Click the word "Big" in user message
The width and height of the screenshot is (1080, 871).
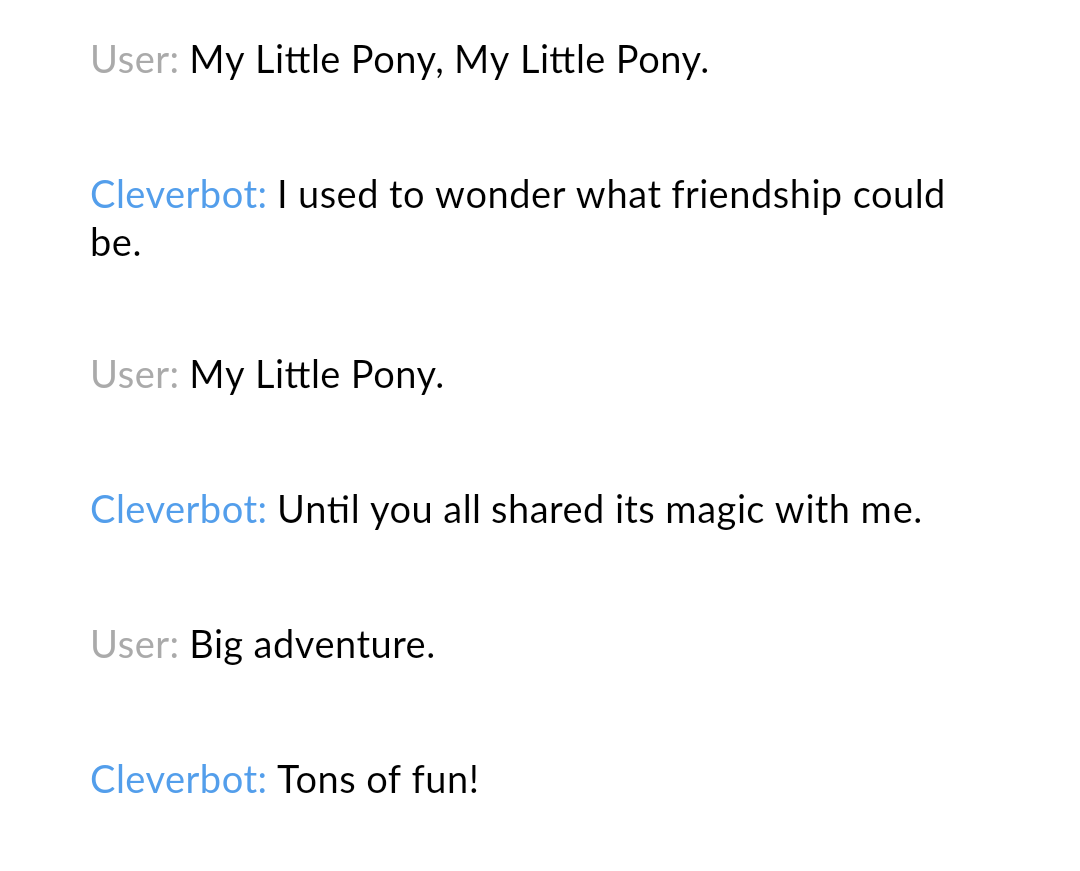pyautogui.click(x=216, y=646)
